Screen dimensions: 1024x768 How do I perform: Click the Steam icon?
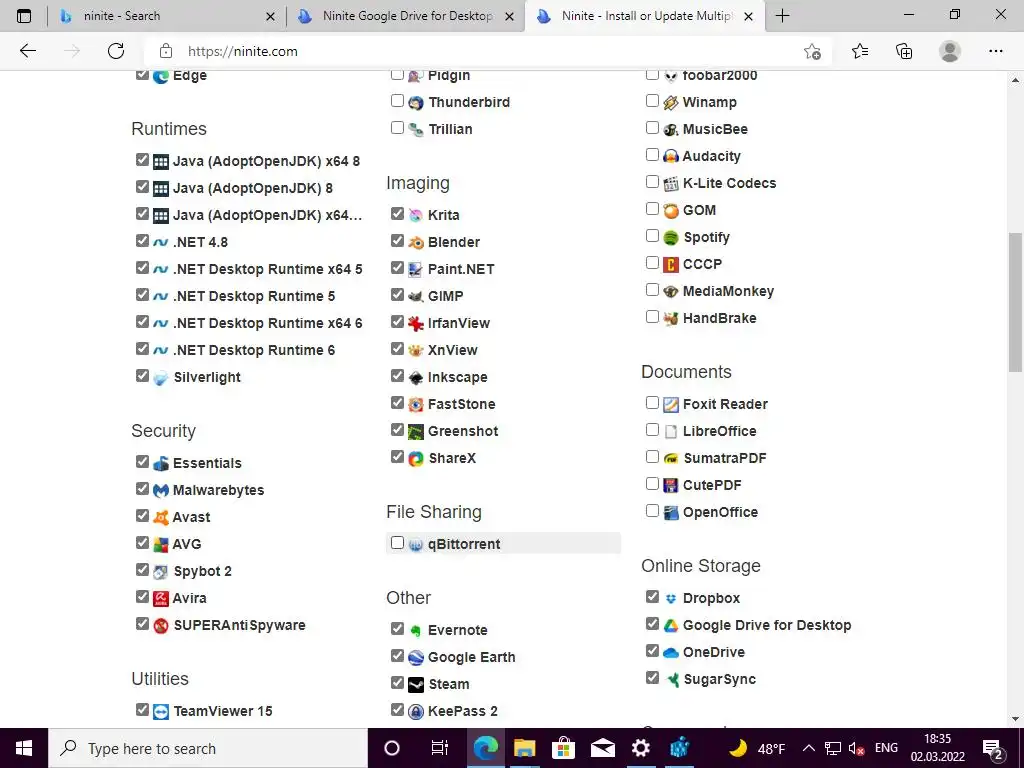coord(416,684)
